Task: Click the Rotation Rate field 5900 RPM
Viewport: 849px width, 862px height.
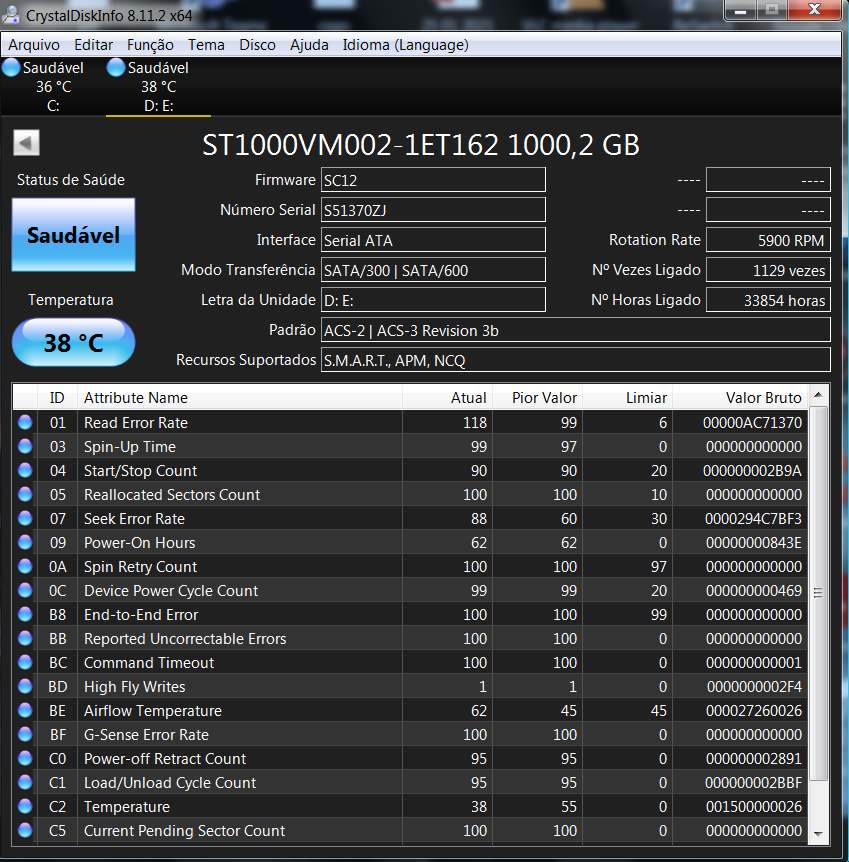Action: click(x=768, y=240)
